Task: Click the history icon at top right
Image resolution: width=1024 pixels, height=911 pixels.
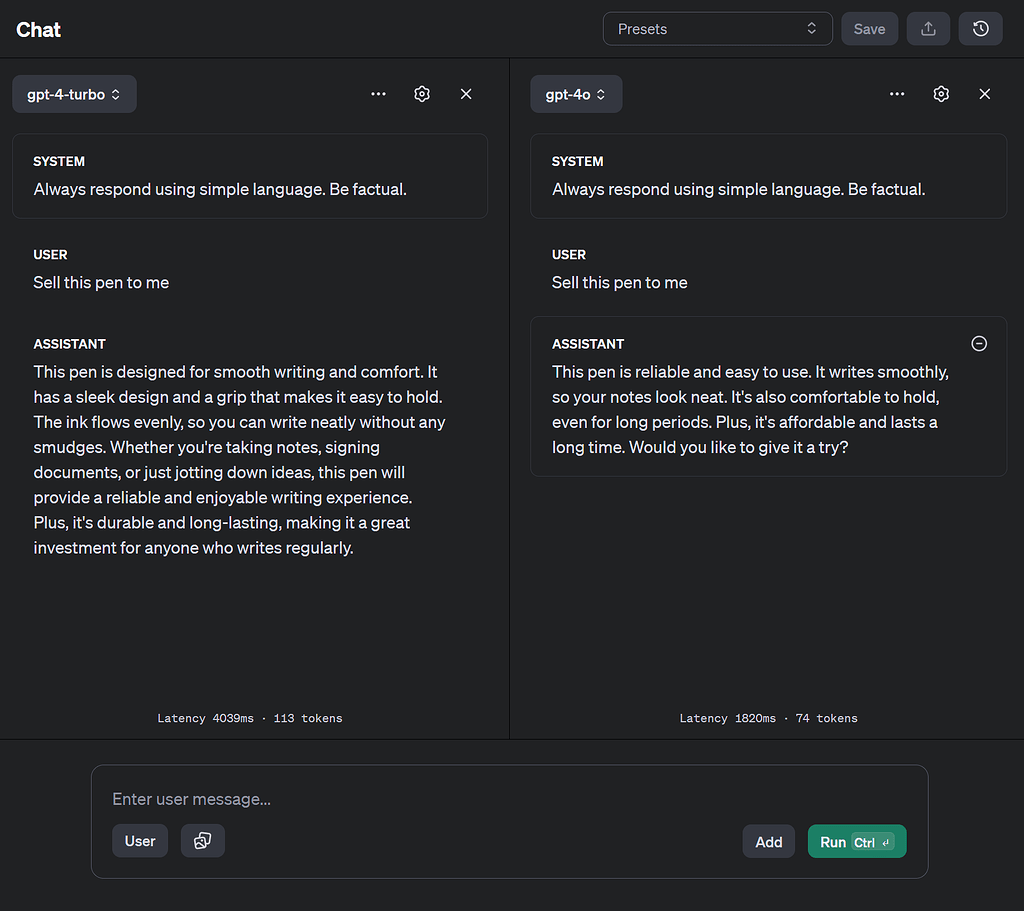Action: coord(980,28)
